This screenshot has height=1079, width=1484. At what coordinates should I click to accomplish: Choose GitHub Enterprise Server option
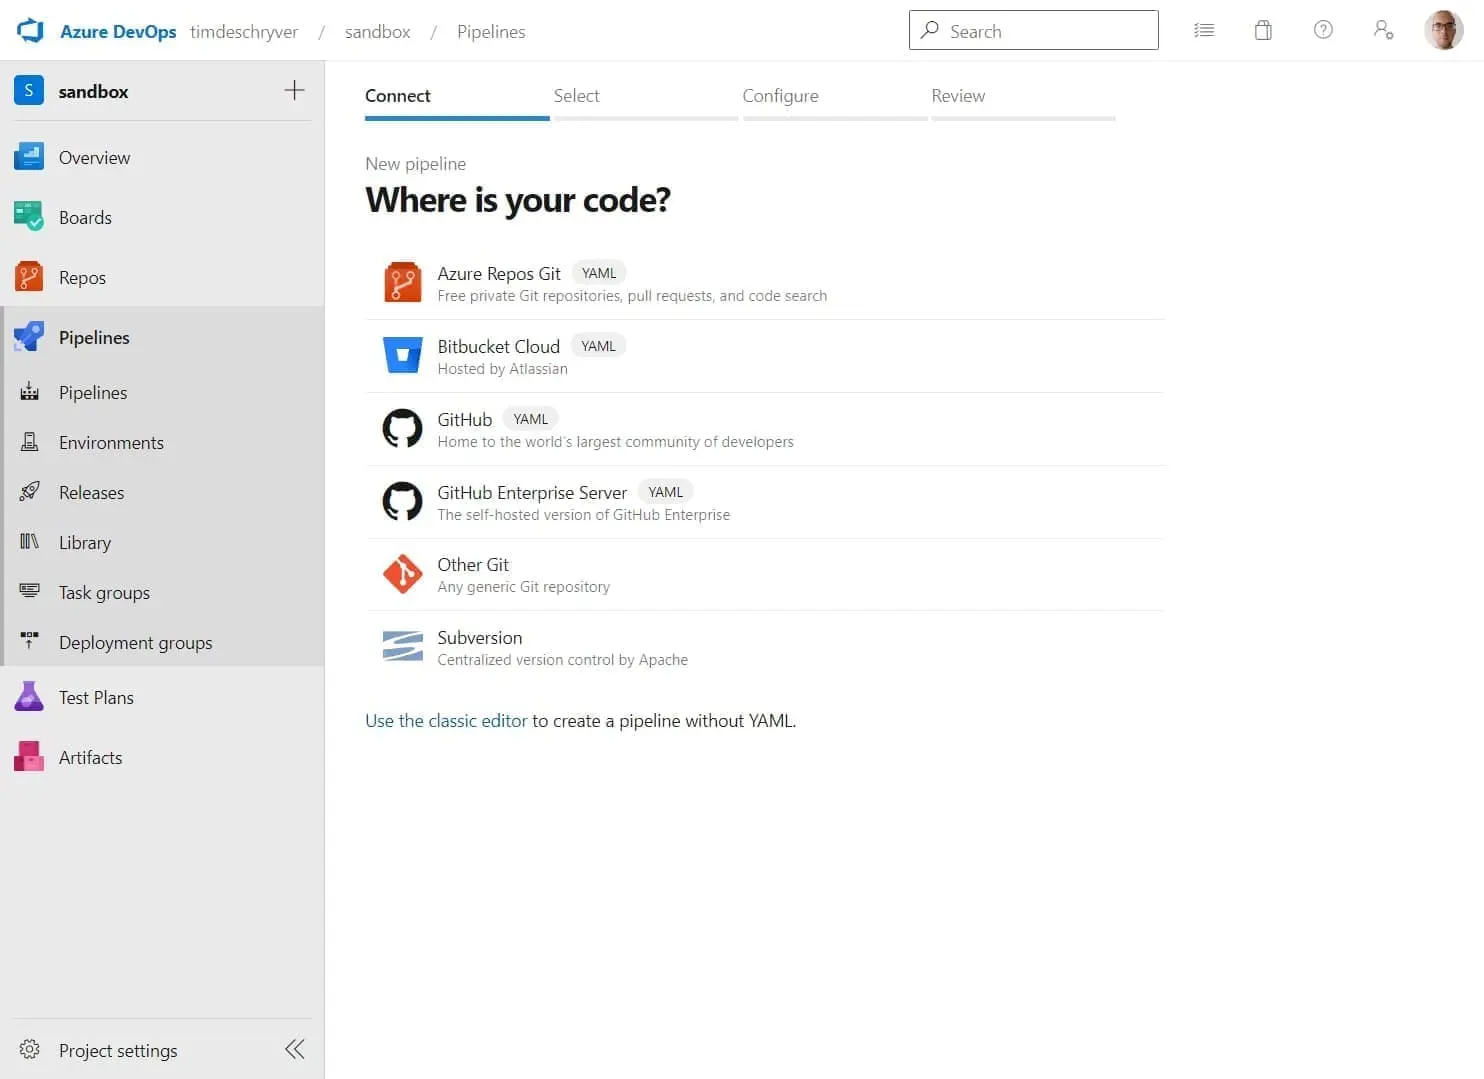765,502
